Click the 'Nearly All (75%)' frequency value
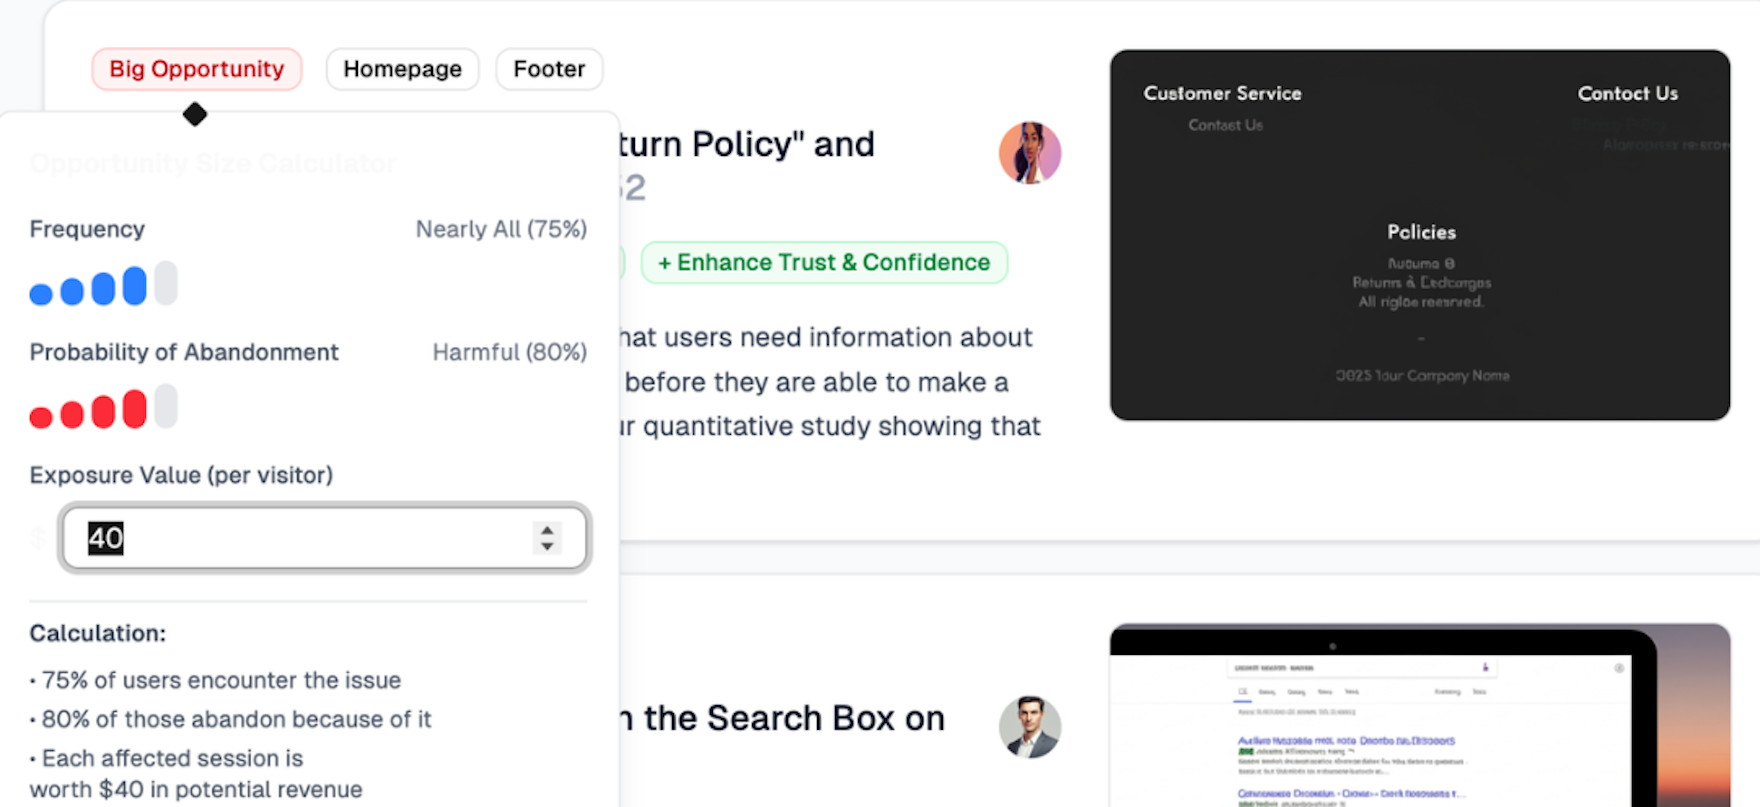Screen dimensions: 1760x807 point(501,229)
